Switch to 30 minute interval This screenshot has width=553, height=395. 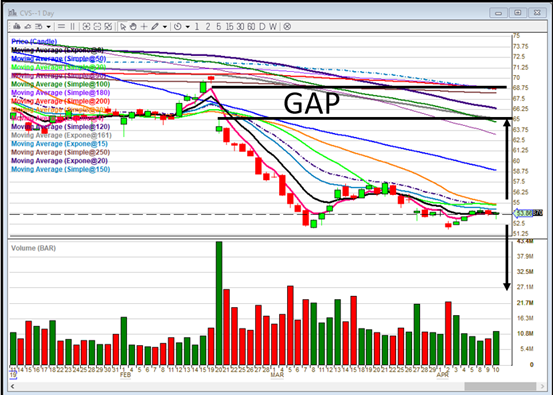(x=241, y=26)
